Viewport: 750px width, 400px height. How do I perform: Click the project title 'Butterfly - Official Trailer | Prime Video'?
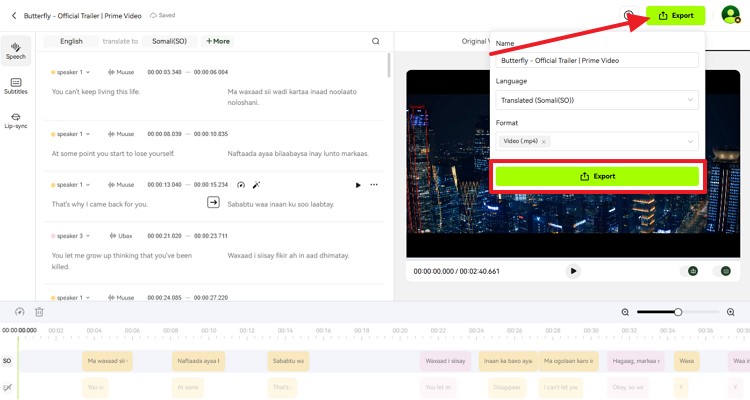pos(83,16)
